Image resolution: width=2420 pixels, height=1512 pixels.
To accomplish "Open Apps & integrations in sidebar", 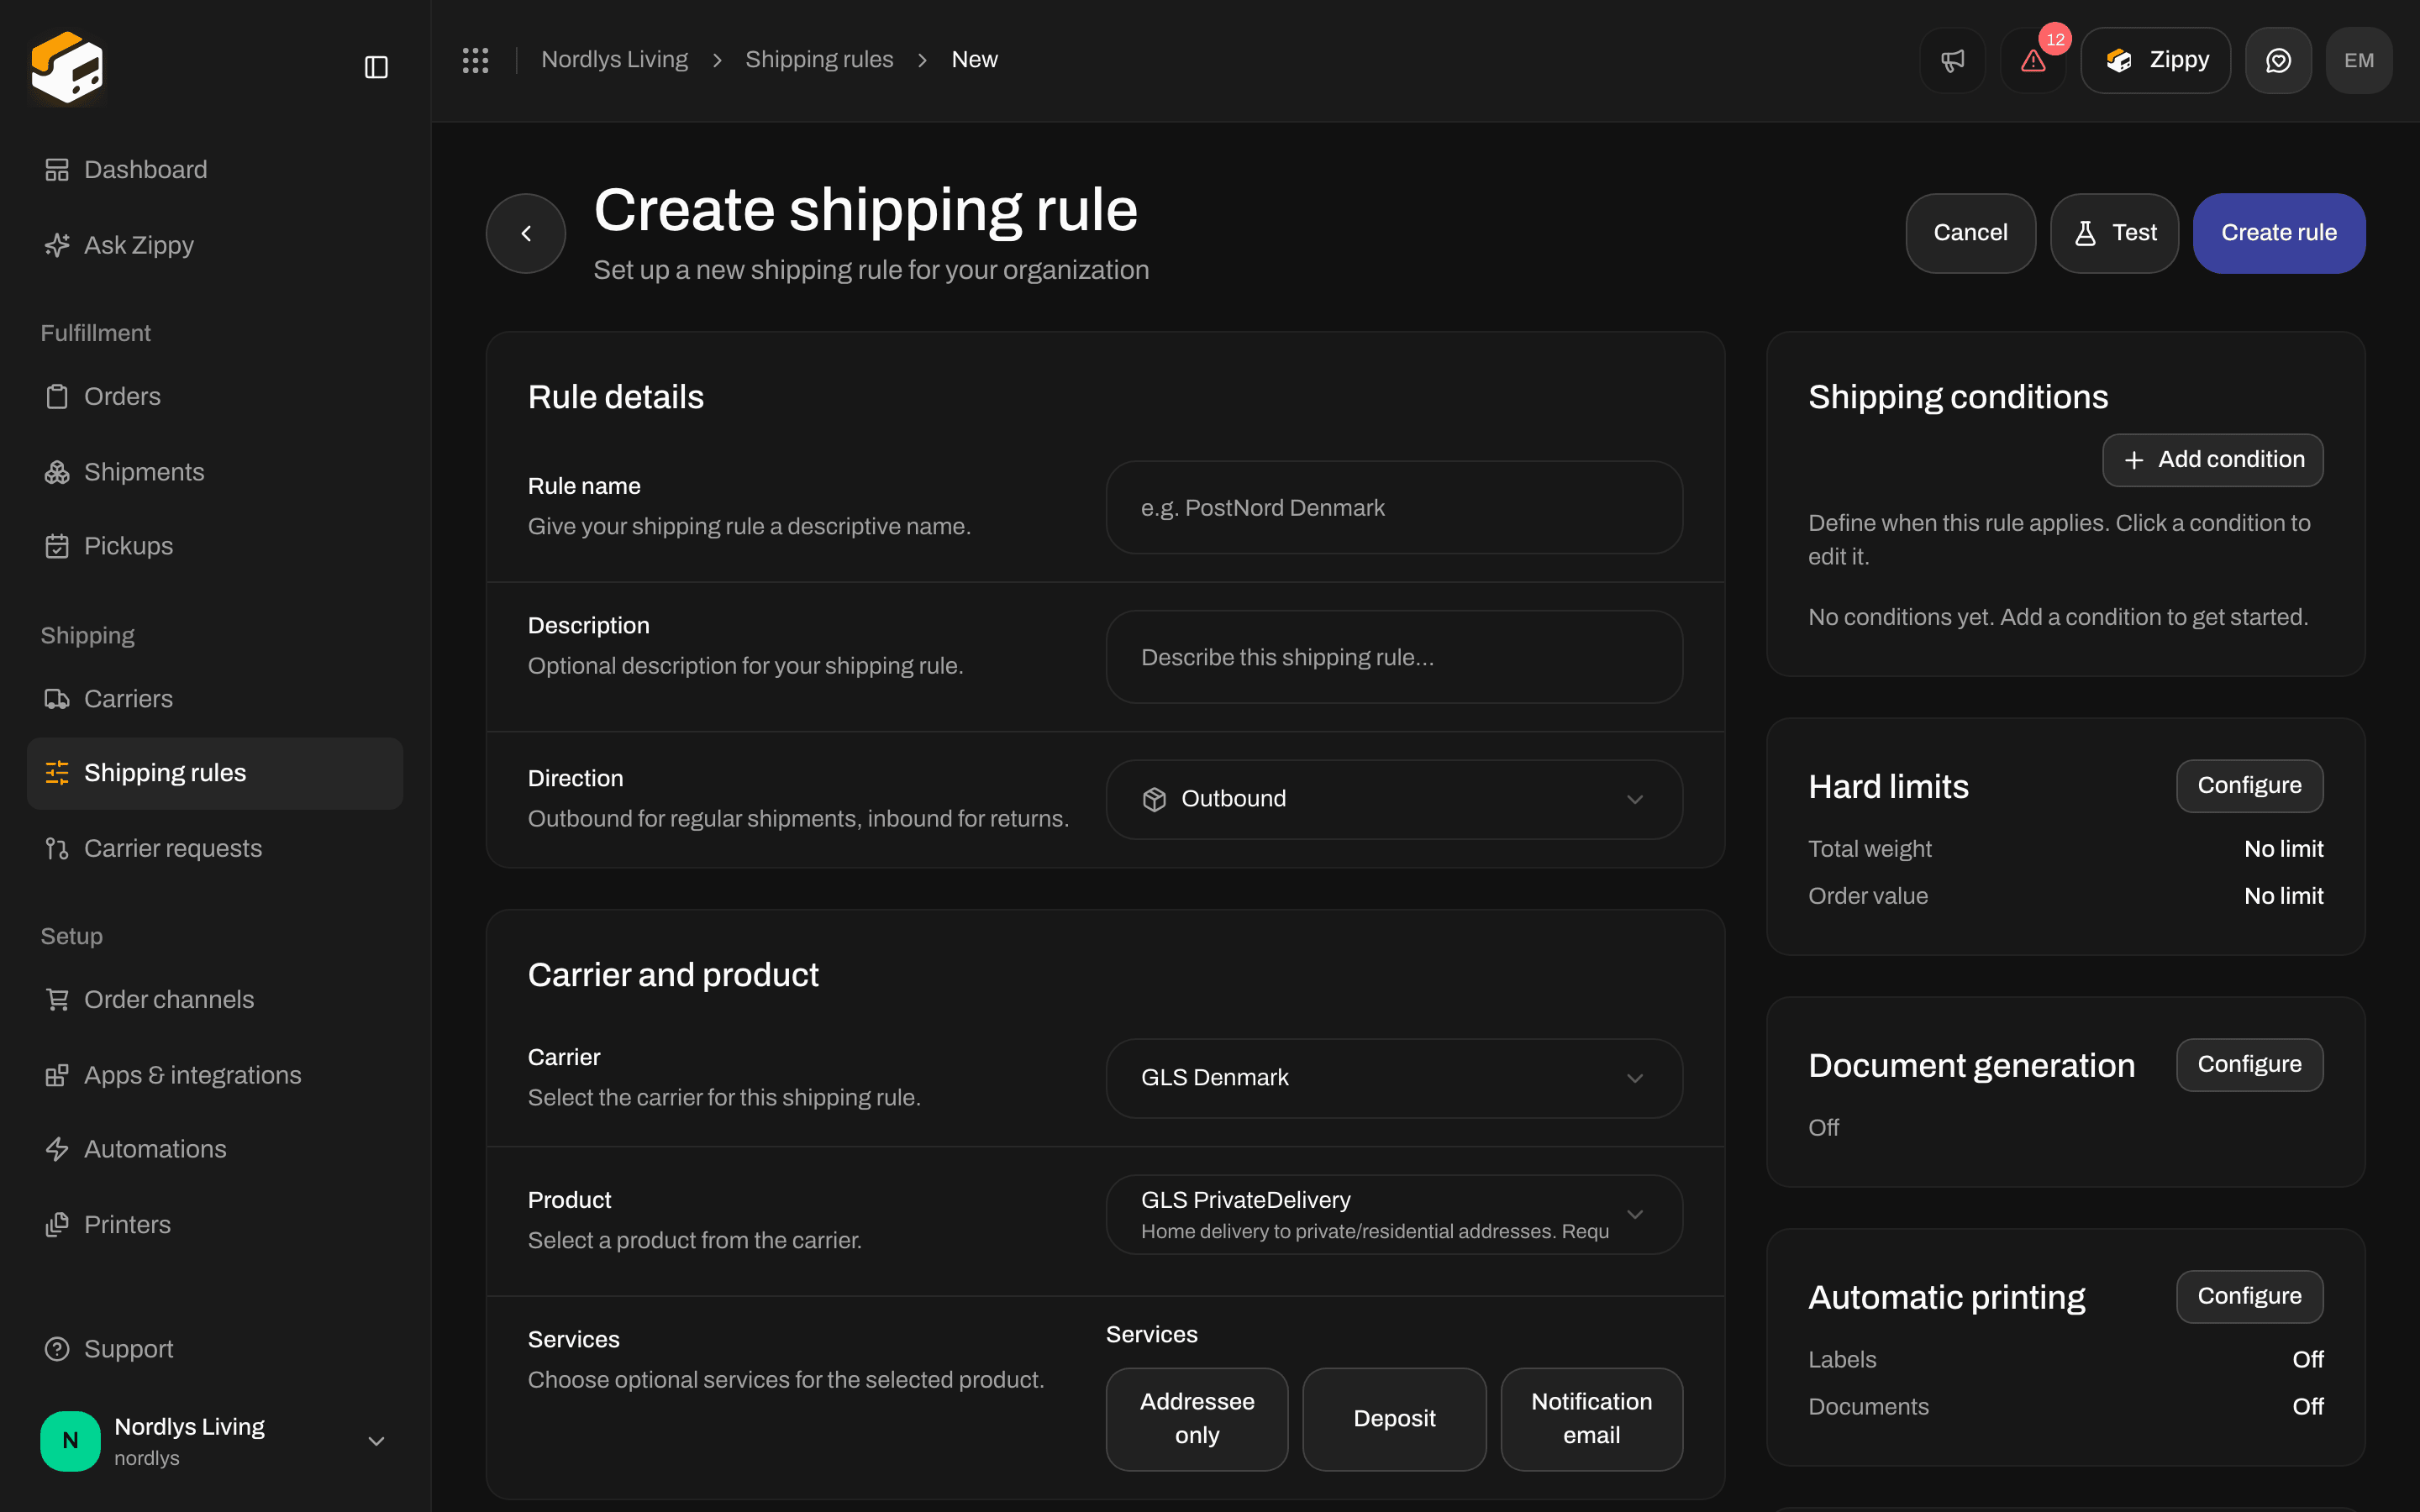I will click(x=215, y=1075).
